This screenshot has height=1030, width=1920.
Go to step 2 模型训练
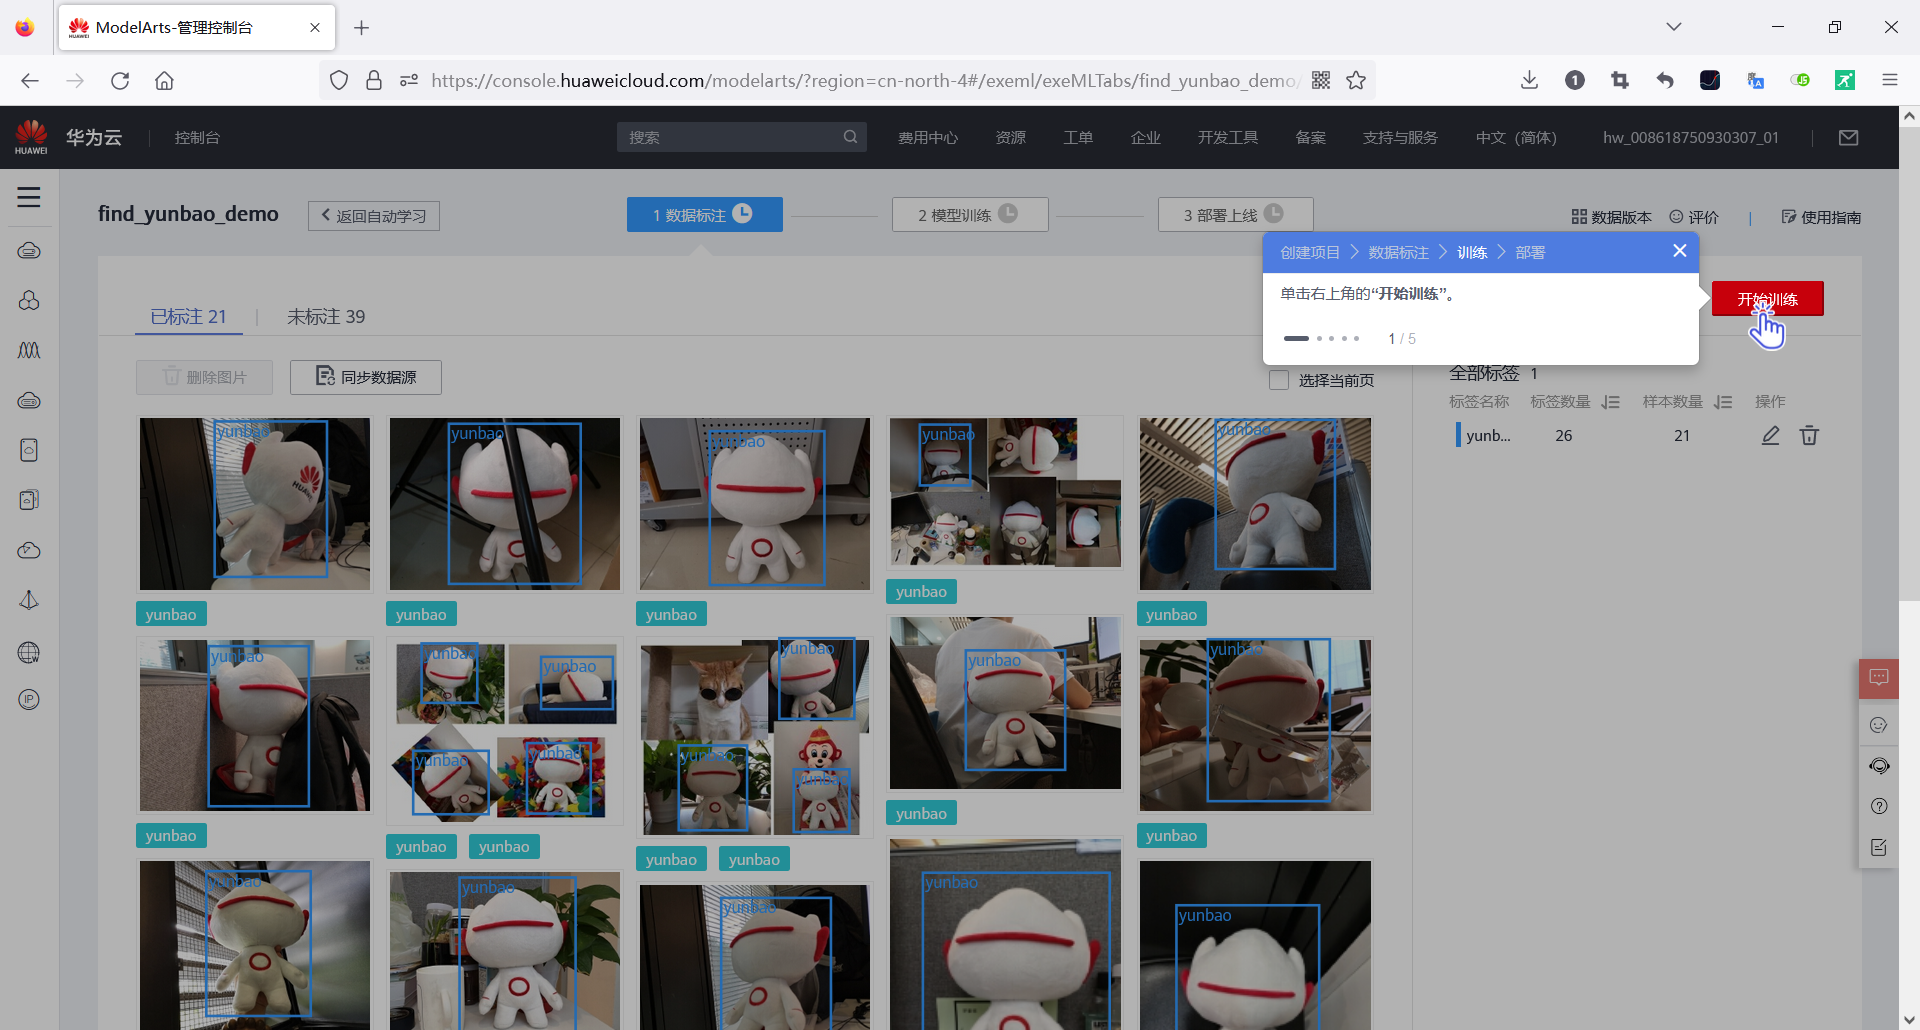(x=970, y=214)
